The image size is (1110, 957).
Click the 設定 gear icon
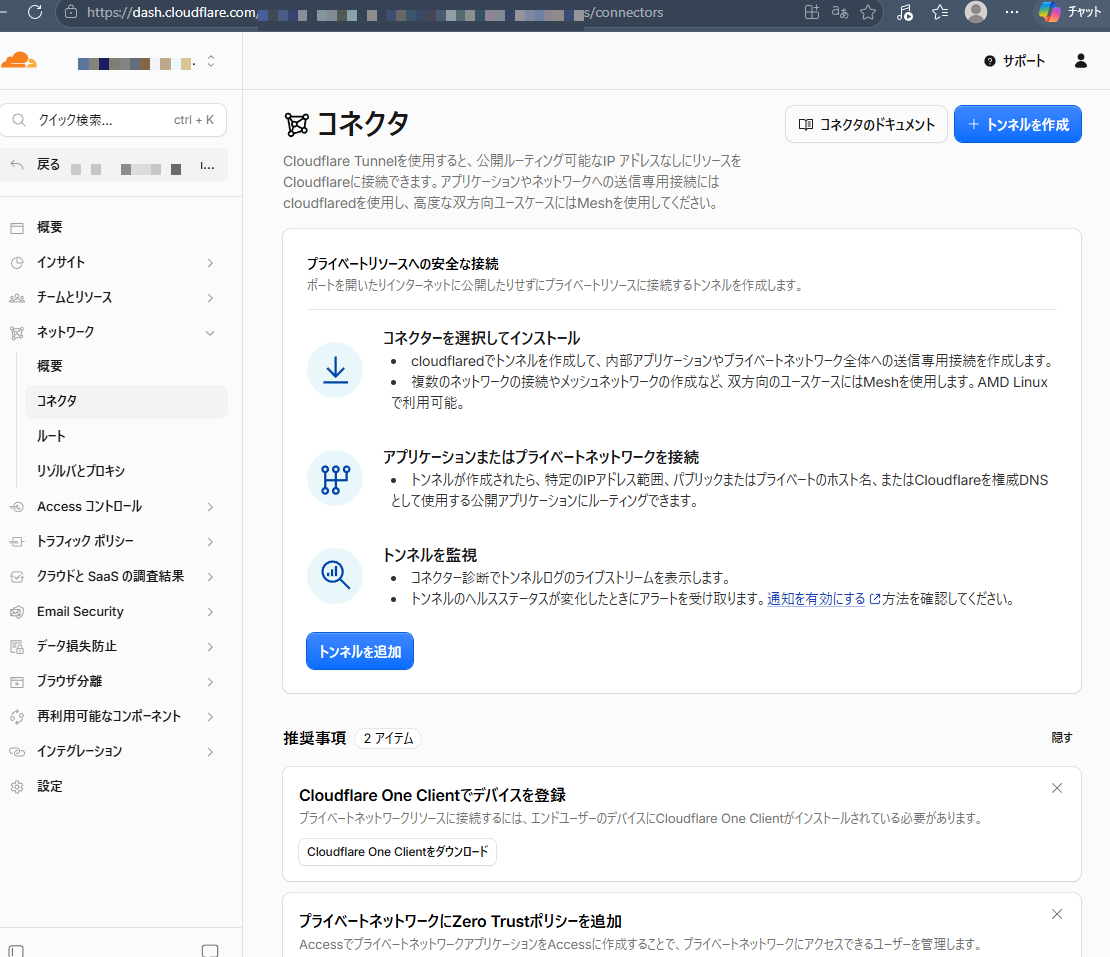pyautogui.click(x=17, y=786)
